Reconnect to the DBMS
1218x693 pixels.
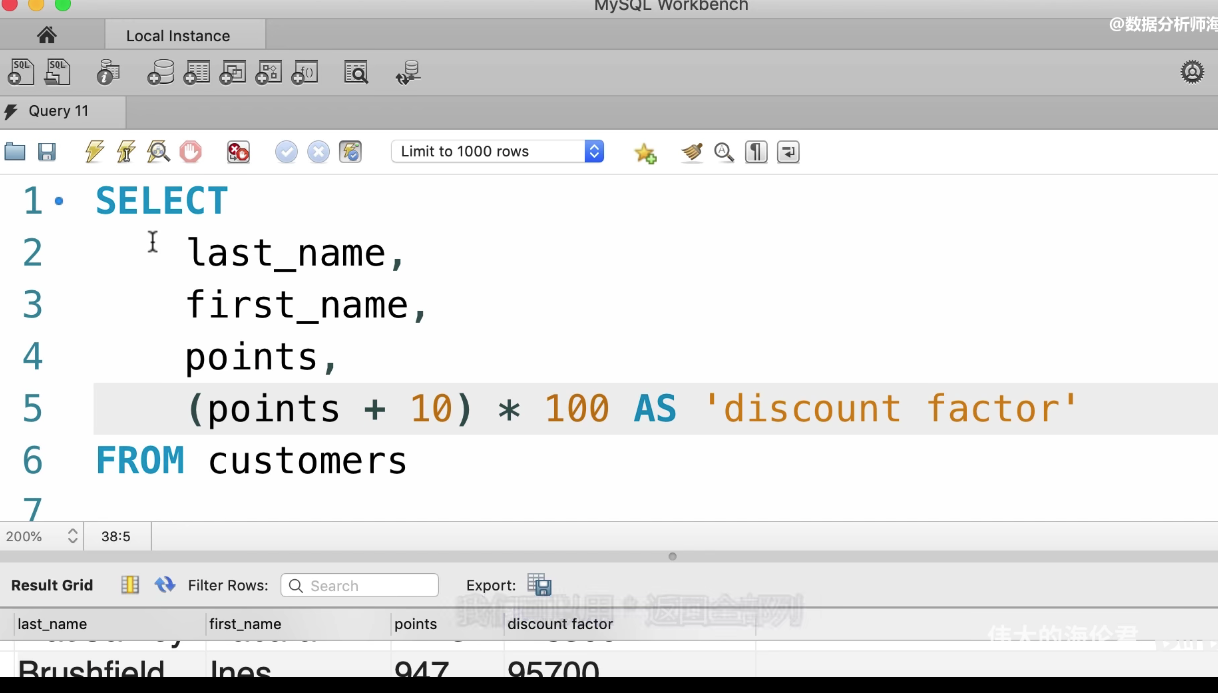[408, 72]
